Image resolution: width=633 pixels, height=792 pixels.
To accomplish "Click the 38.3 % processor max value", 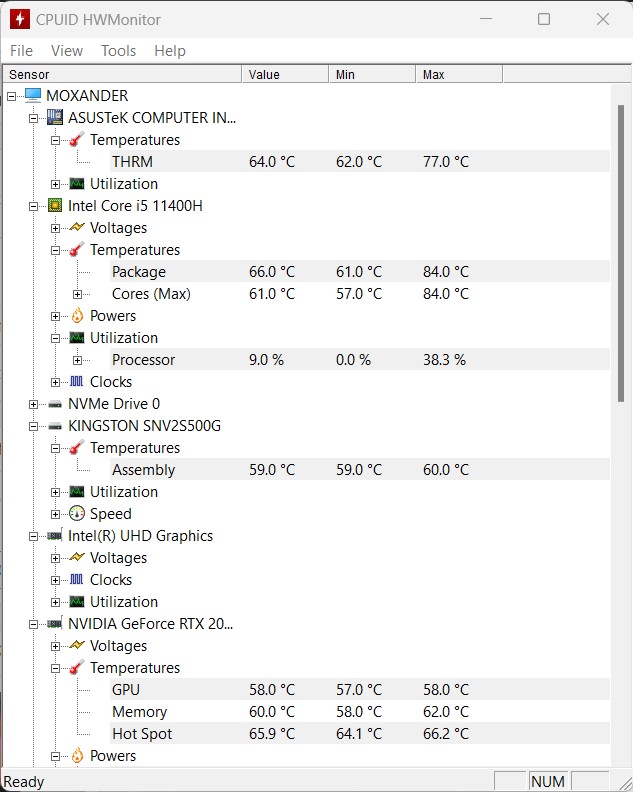I will pos(444,360).
